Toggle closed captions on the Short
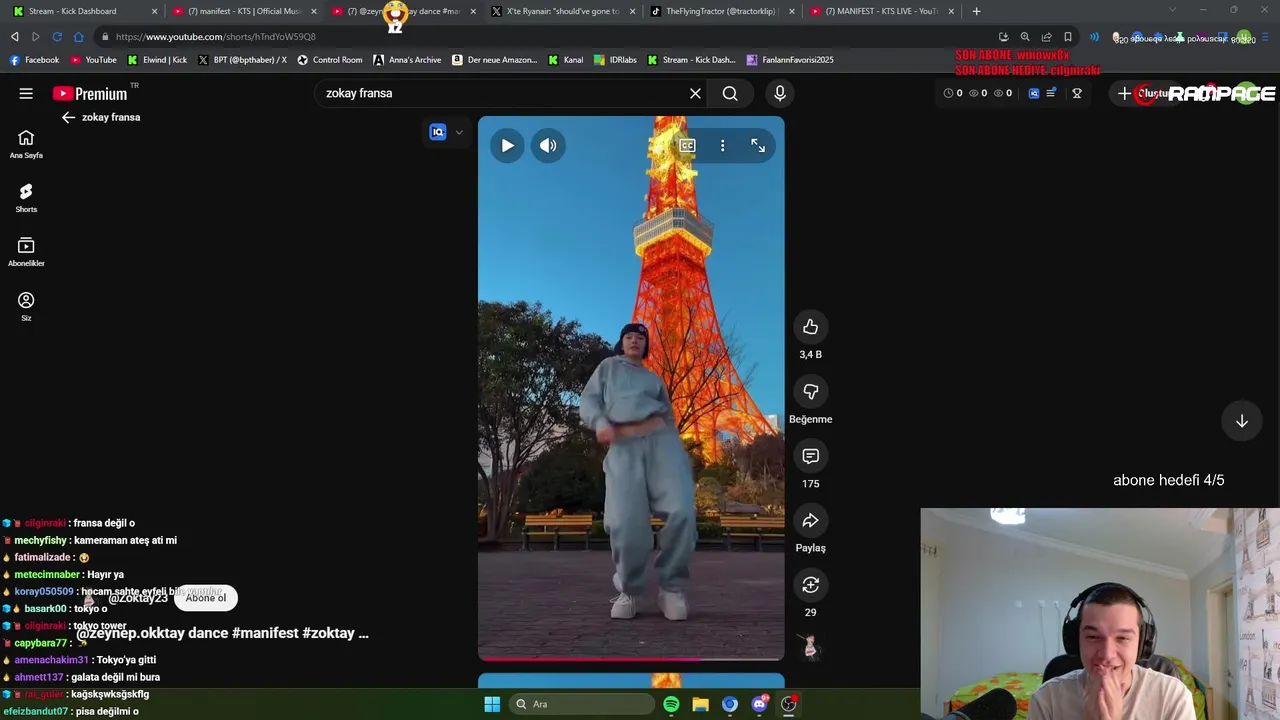The image size is (1280, 720). (687, 145)
